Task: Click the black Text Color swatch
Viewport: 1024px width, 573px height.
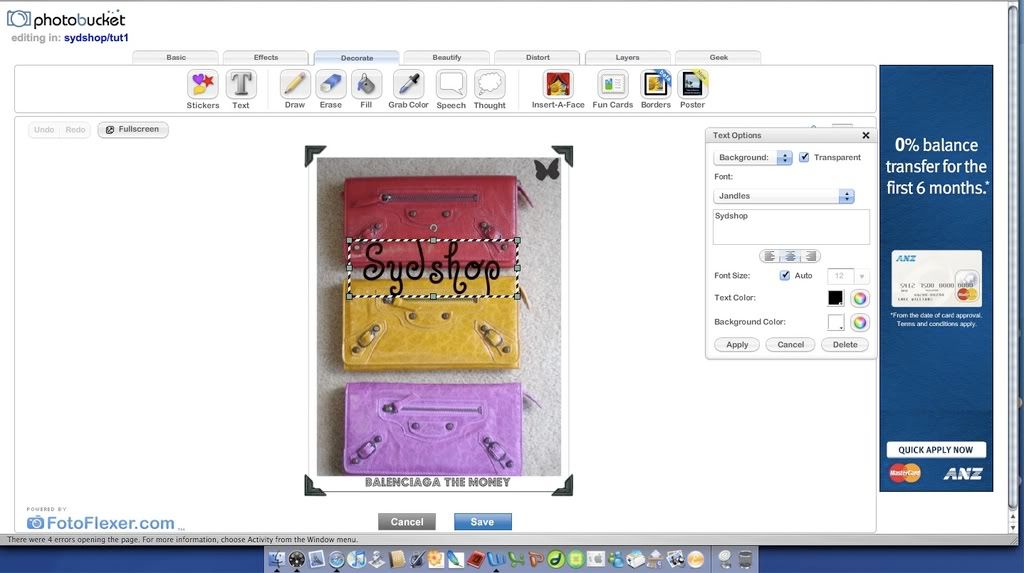Action: 835,298
